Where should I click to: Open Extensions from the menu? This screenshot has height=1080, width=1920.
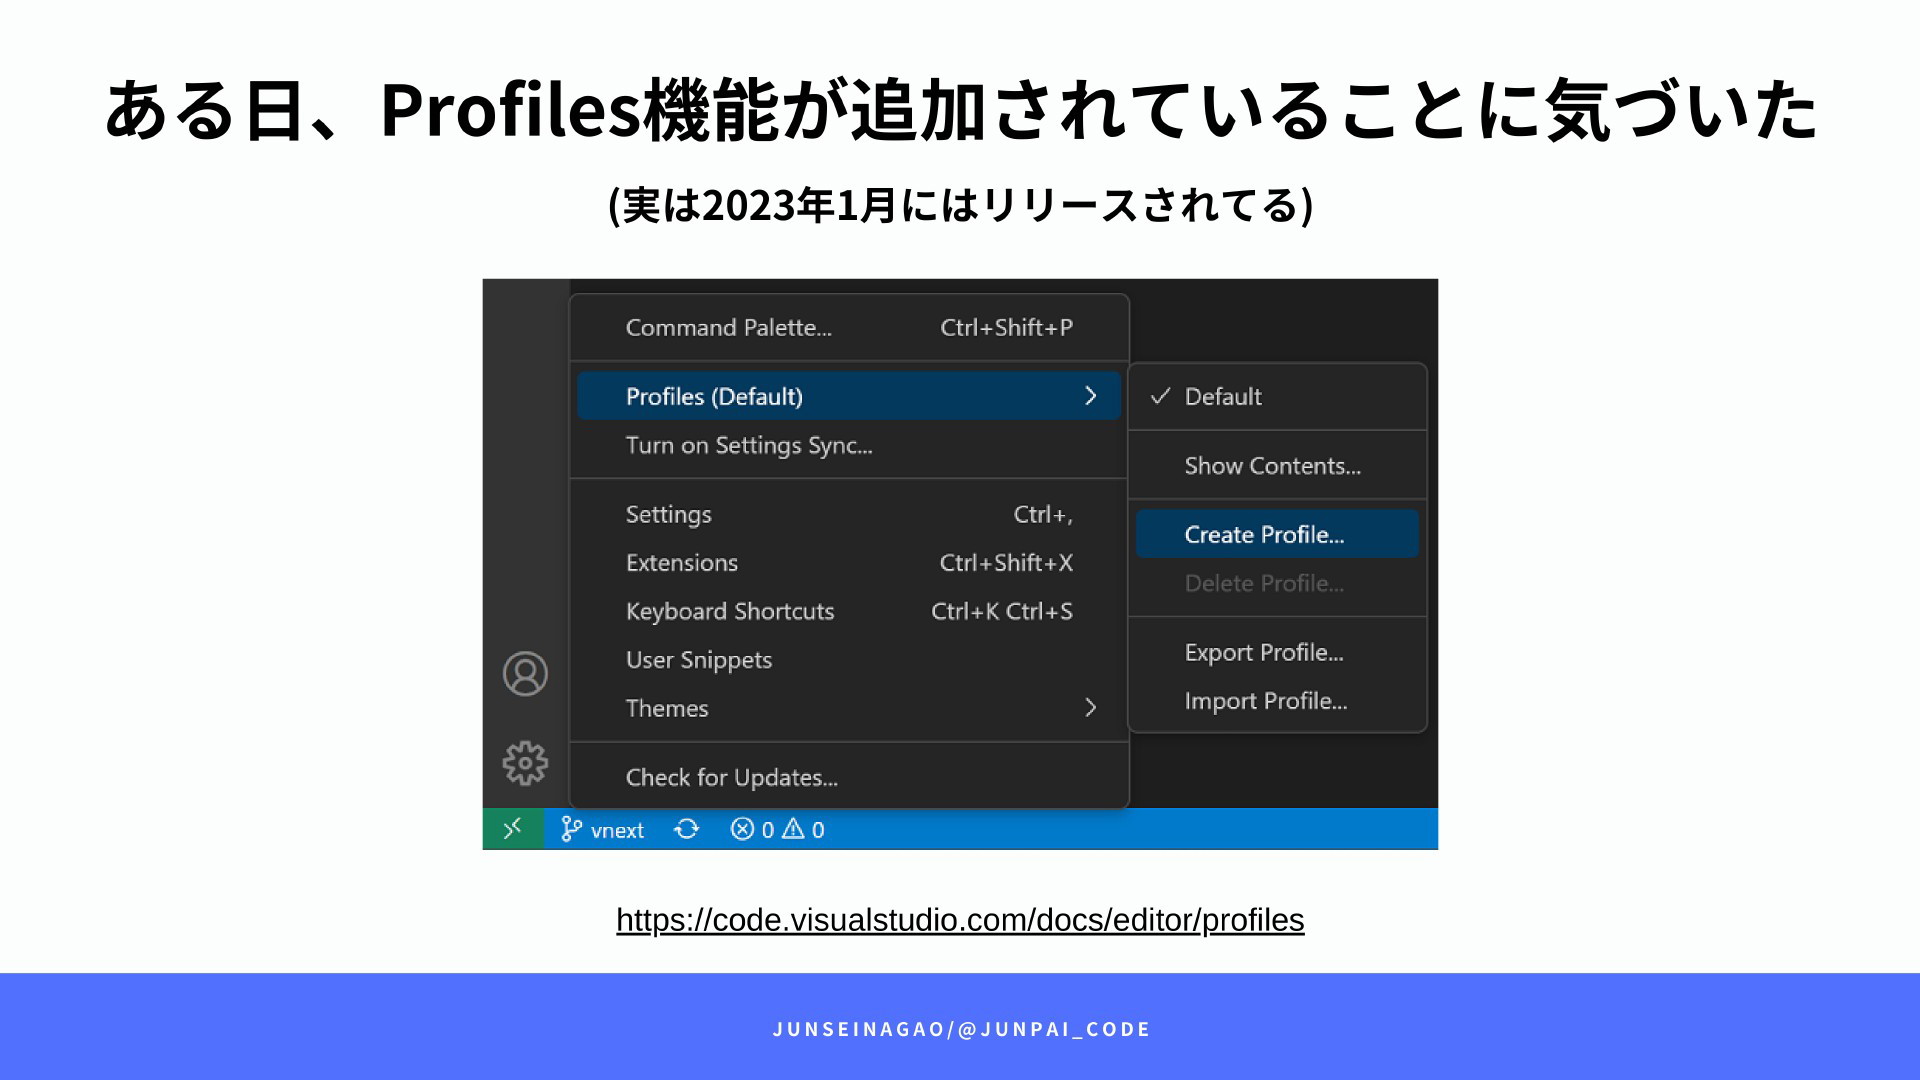(849, 563)
